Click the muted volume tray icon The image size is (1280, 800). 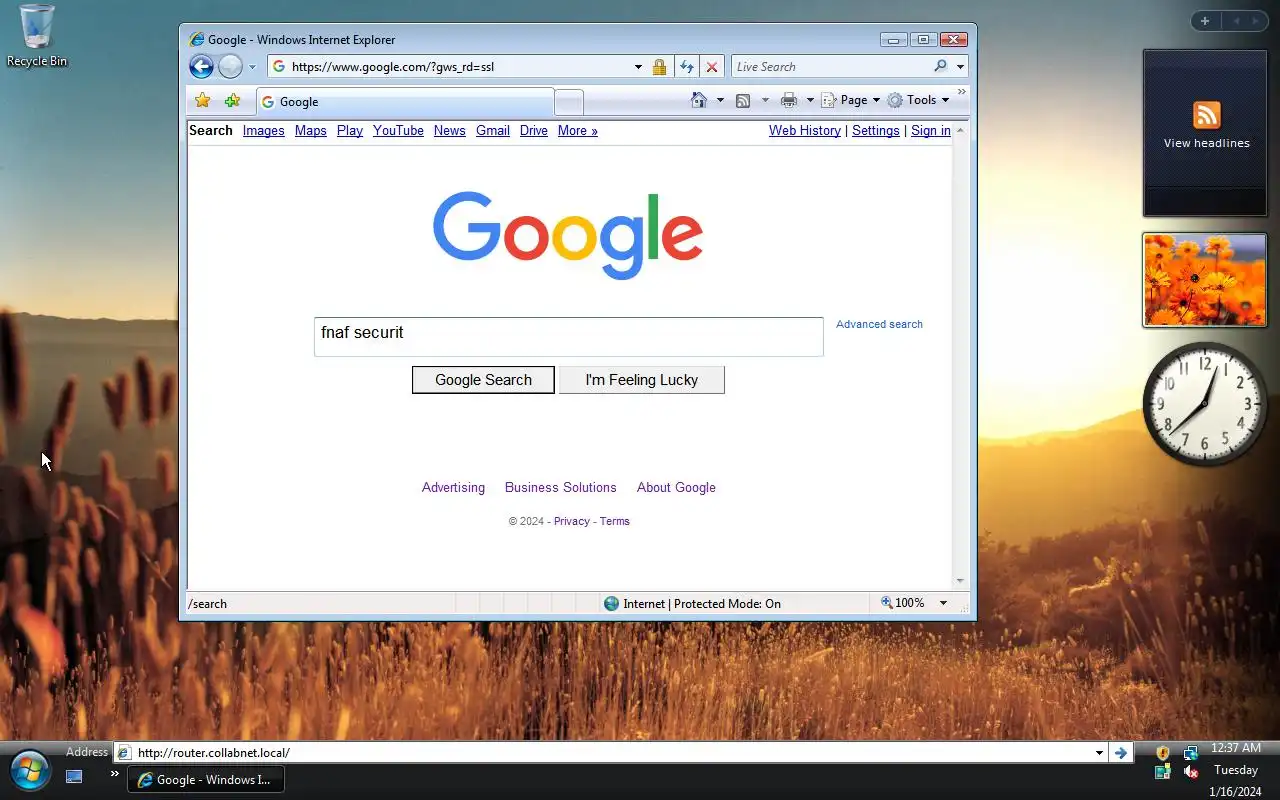pyautogui.click(x=1191, y=772)
